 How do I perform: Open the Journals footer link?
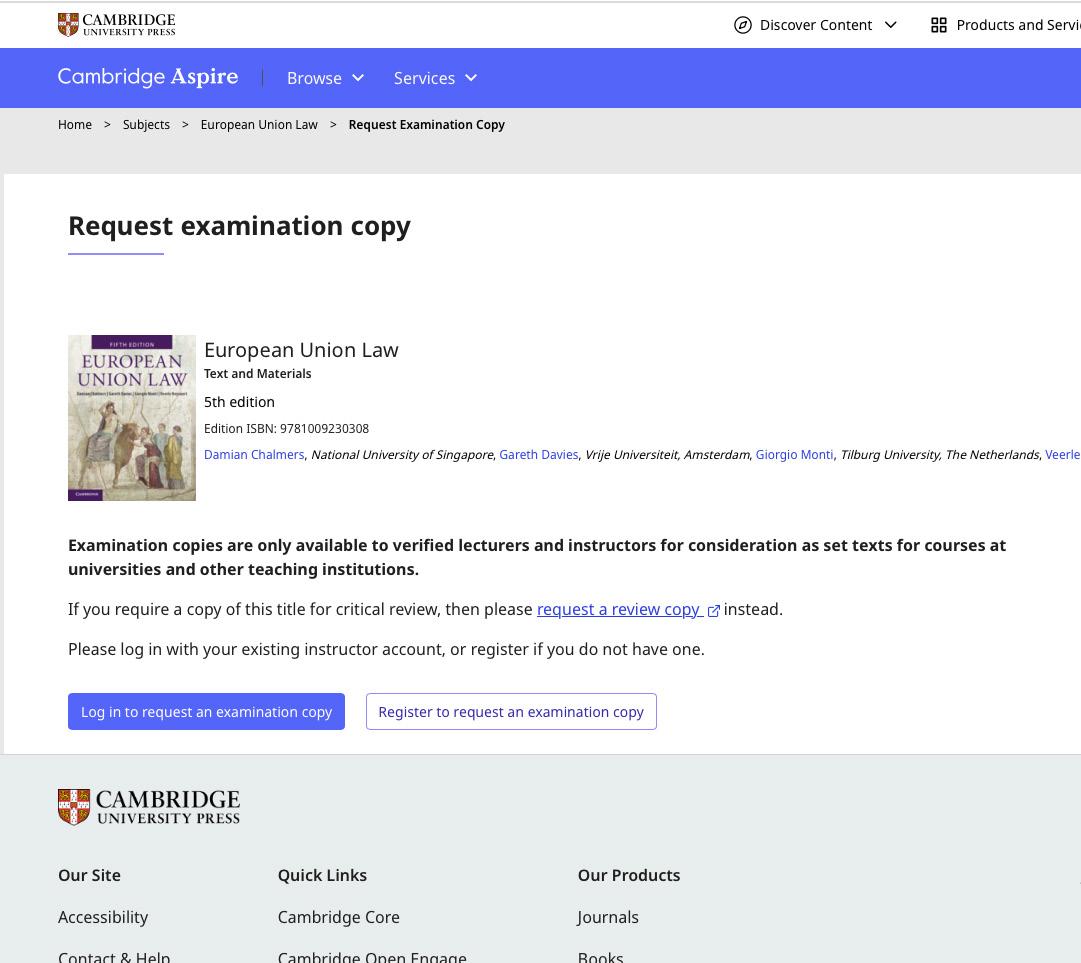(608, 918)
